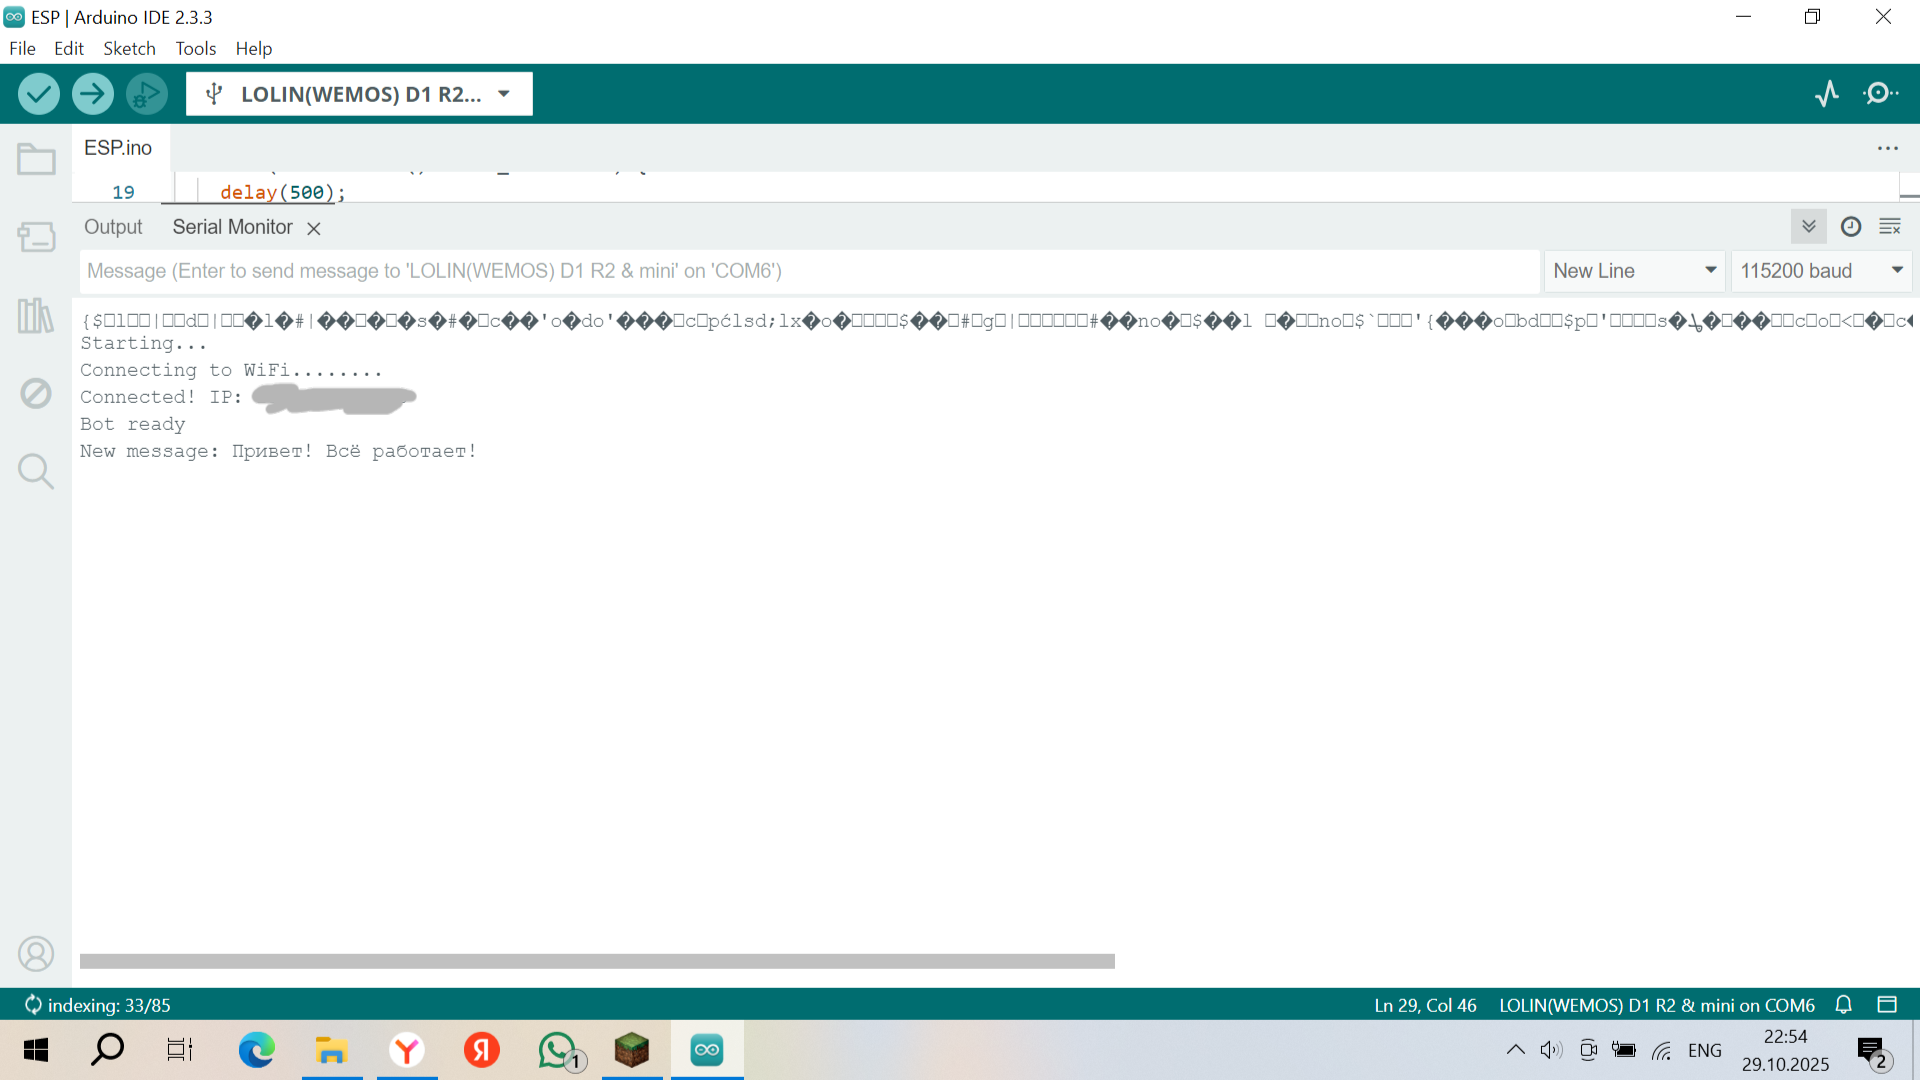Open the Search sidebar icon

(36, 471)
